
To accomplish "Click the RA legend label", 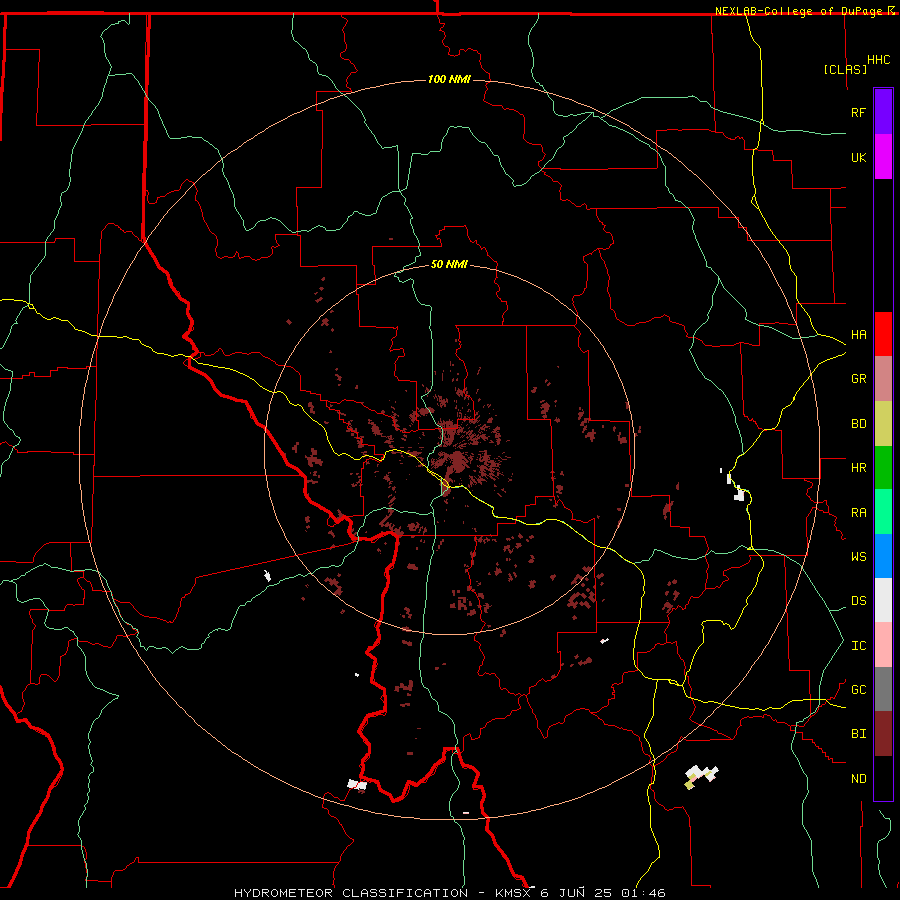I will pos(858,512).
